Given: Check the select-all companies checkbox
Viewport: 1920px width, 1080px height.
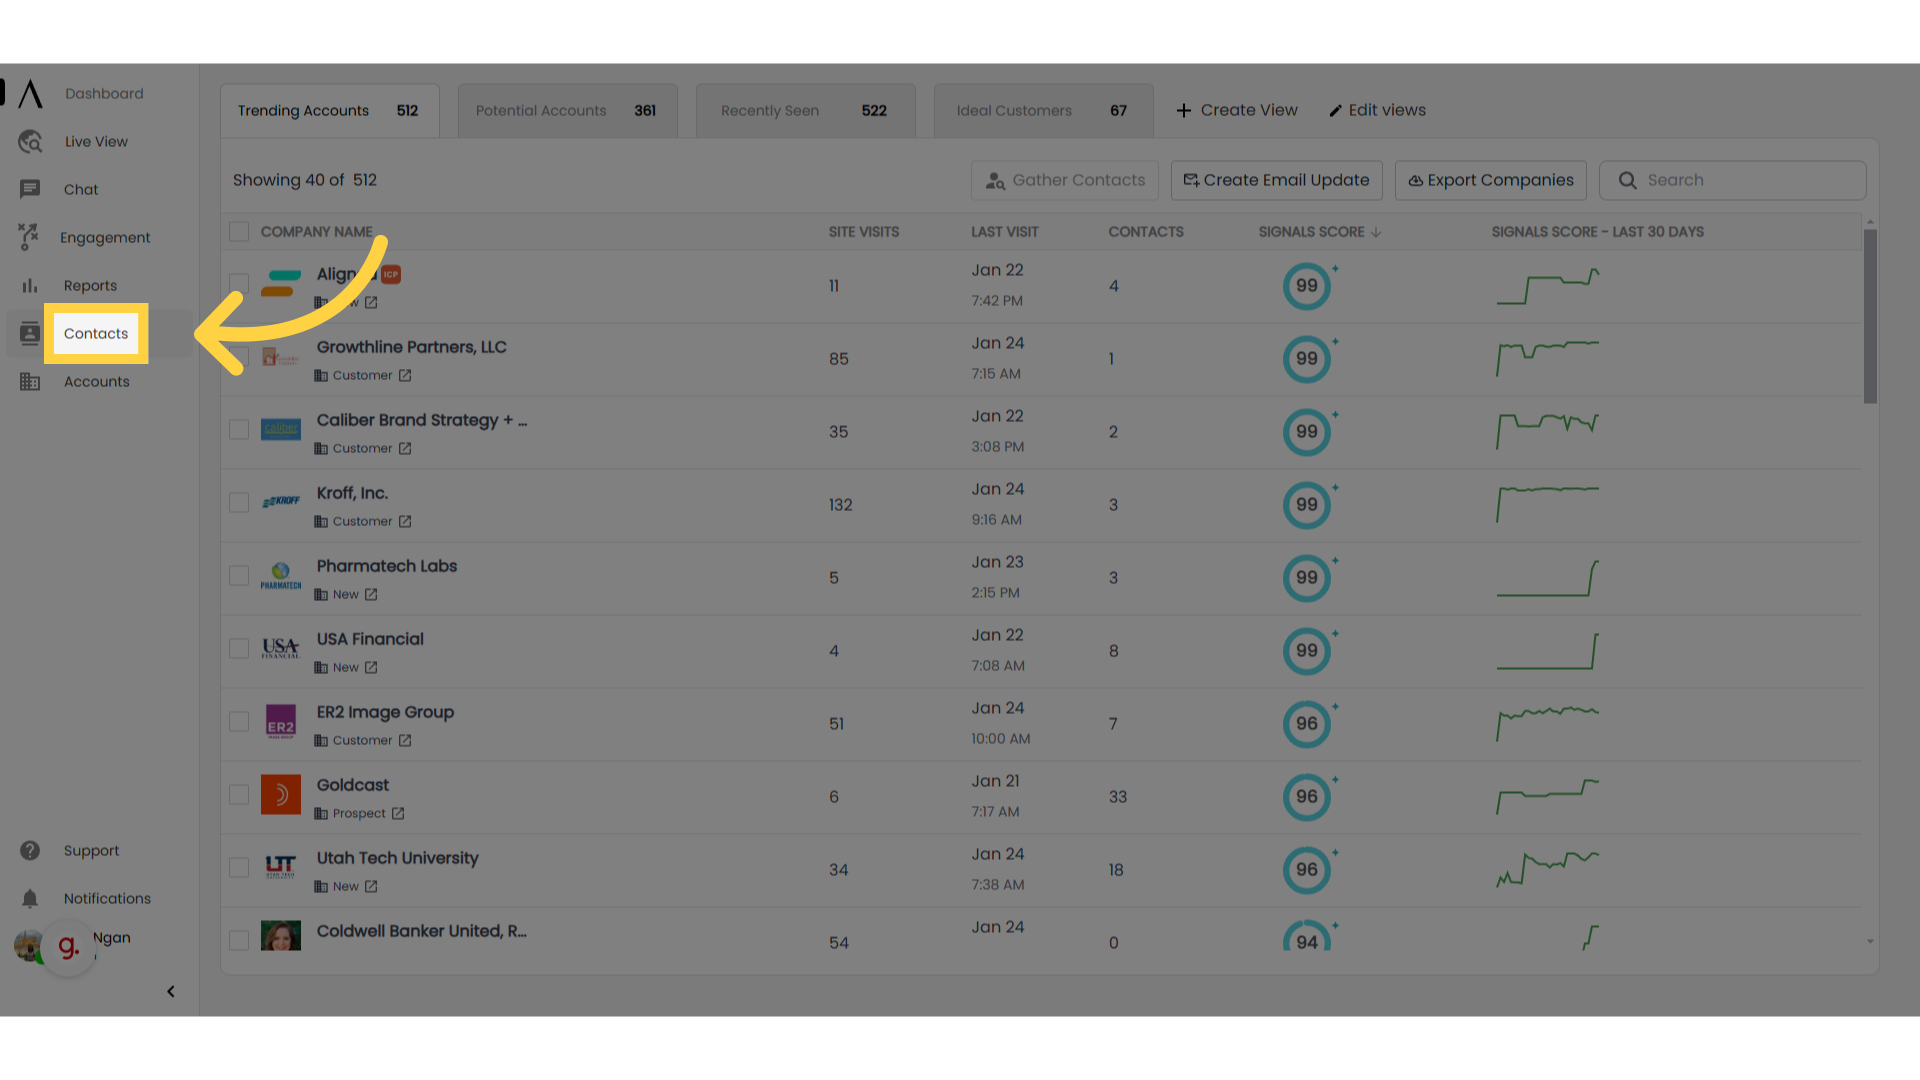Looking at the screenshot, I should pos(239,231).
